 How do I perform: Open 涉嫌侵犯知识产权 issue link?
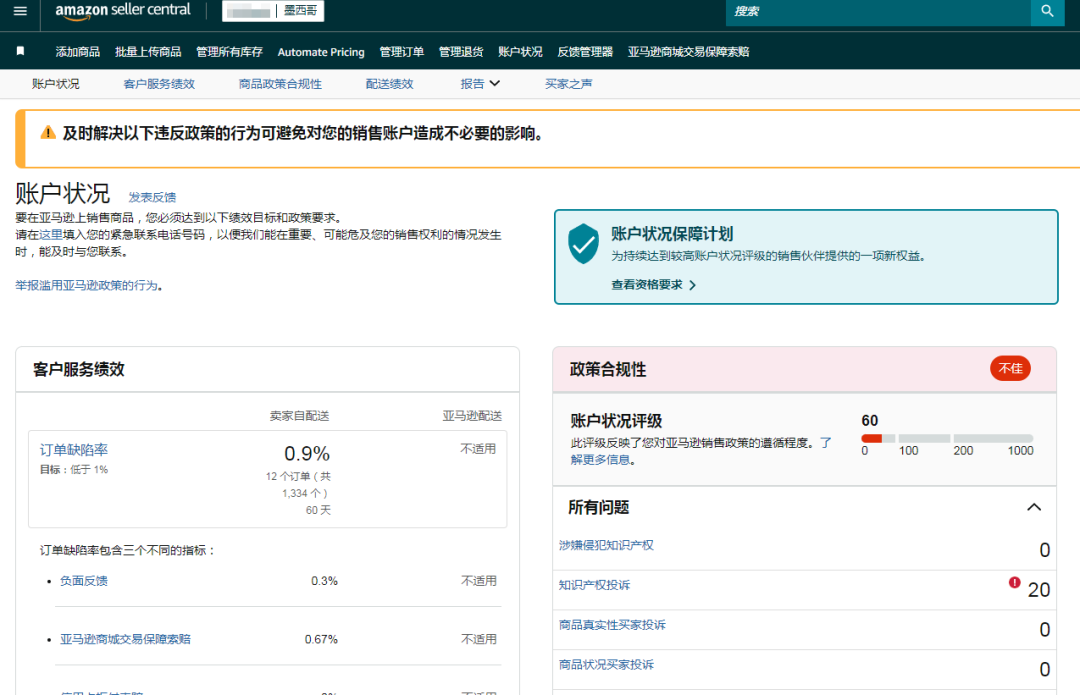pyautogui.click(x=606, y=545)
